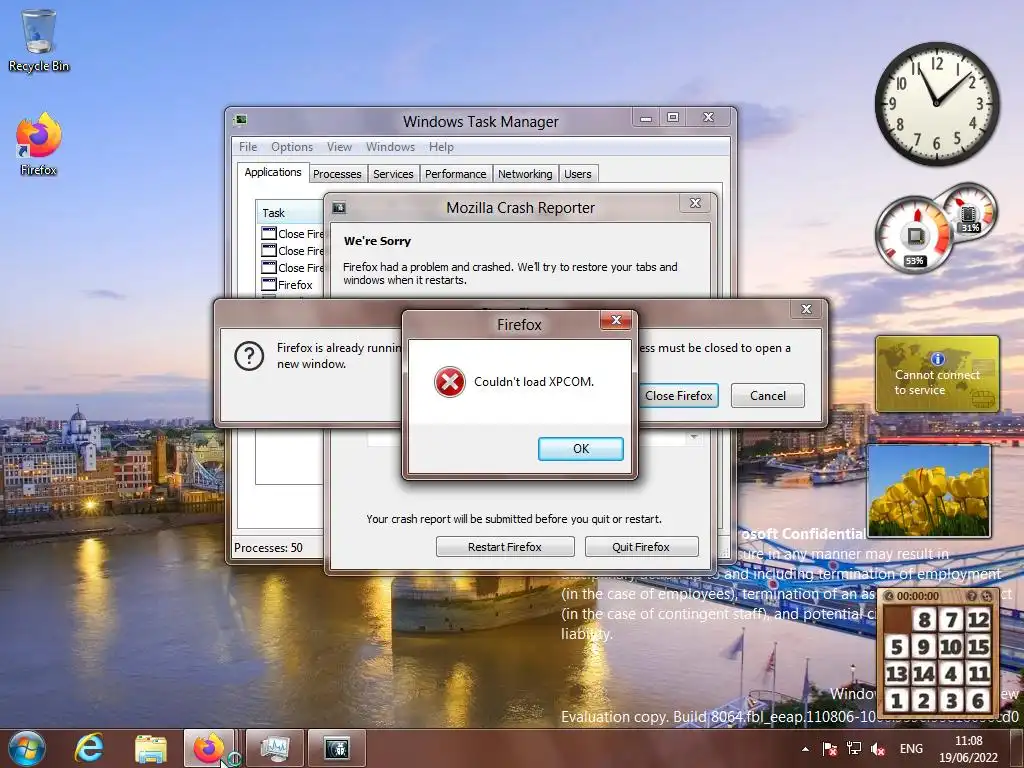The height and width of the screenshot is (768, 1024).
Task: Open the Help menu in Task Manager
Action: point(441,147)
